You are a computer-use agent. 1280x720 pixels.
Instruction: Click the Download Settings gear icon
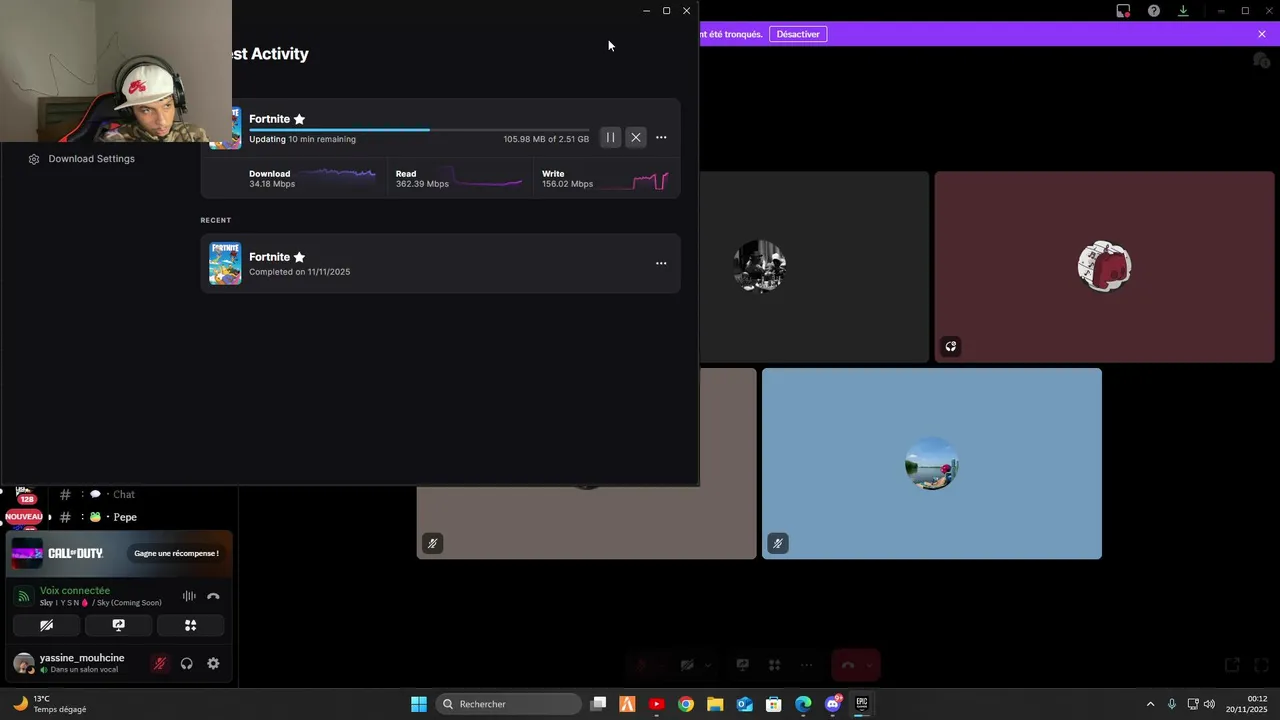coord(34,159)
